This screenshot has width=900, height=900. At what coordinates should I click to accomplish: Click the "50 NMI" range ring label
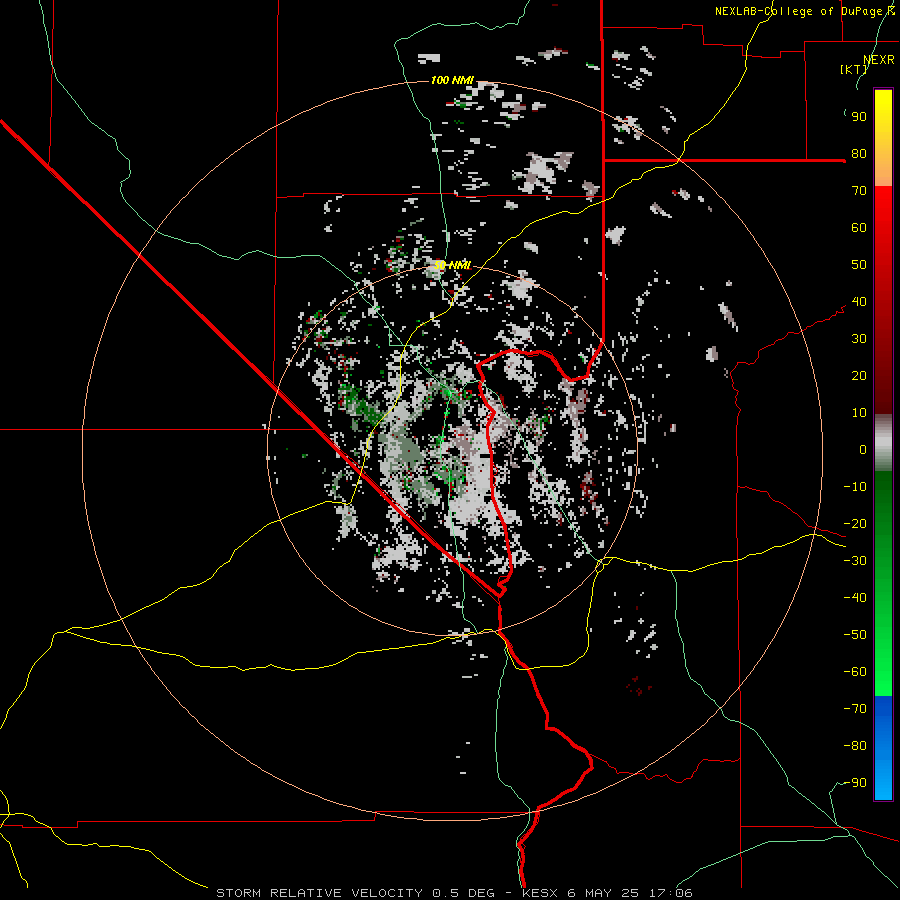(452, 265)
